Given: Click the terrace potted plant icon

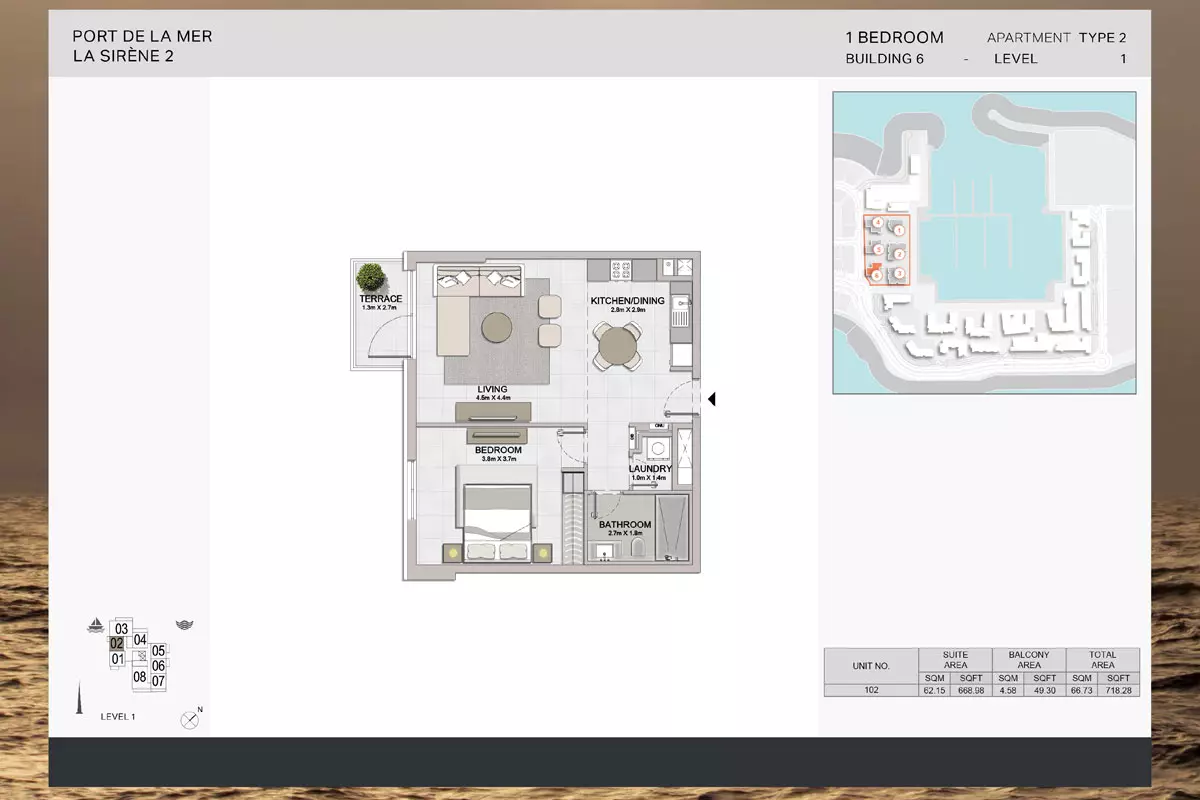Looking at the screenshot, I should click(372, 276).
